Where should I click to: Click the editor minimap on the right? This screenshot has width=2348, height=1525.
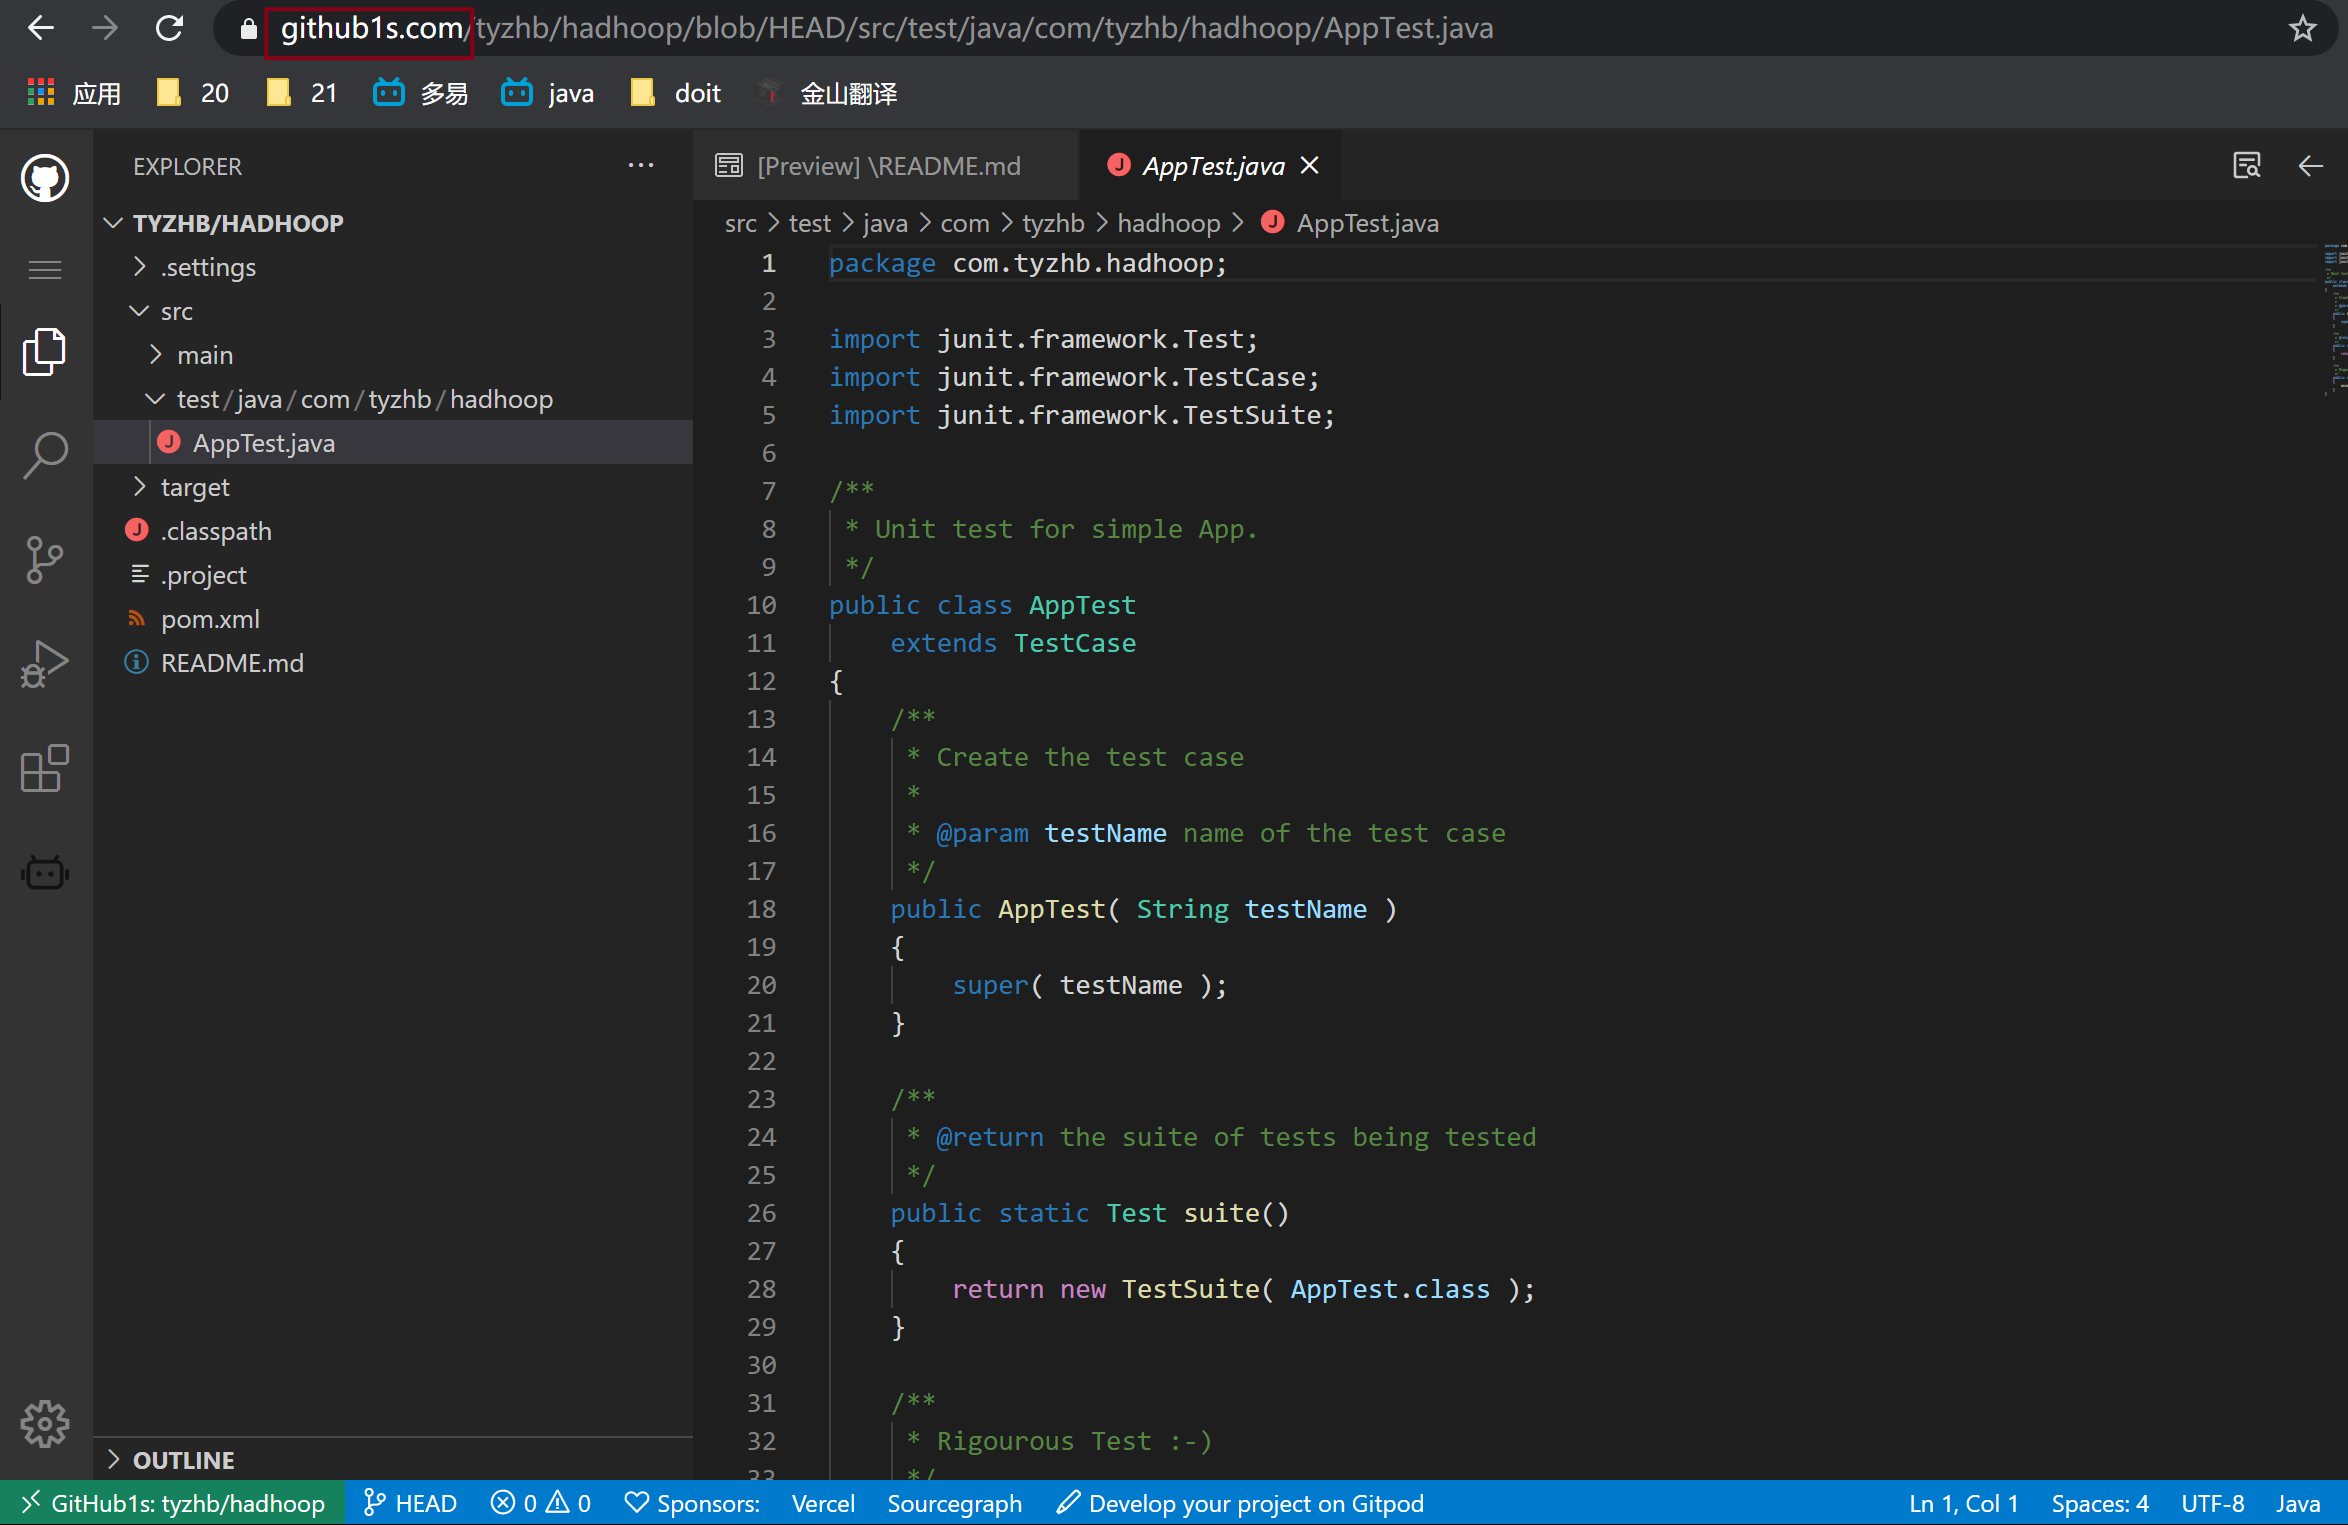(x=2335, y=320)
